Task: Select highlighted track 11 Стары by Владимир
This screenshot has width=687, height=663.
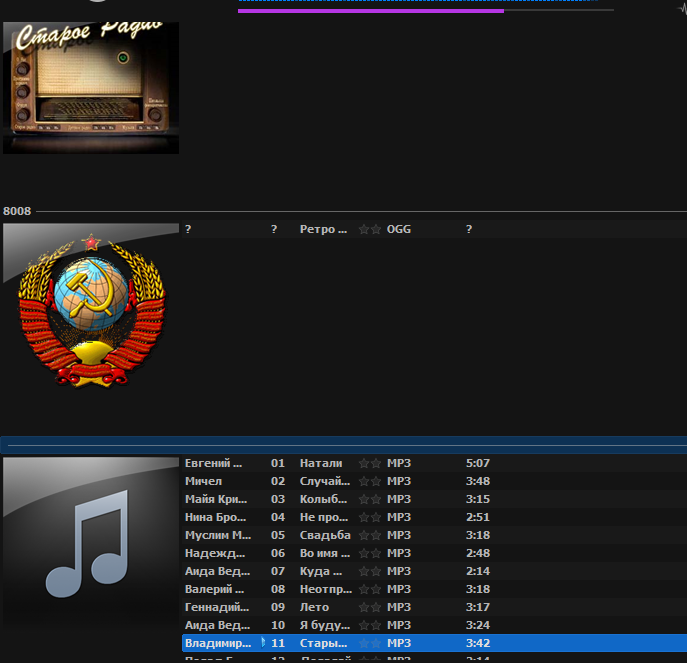Action: tap(434, 643)
